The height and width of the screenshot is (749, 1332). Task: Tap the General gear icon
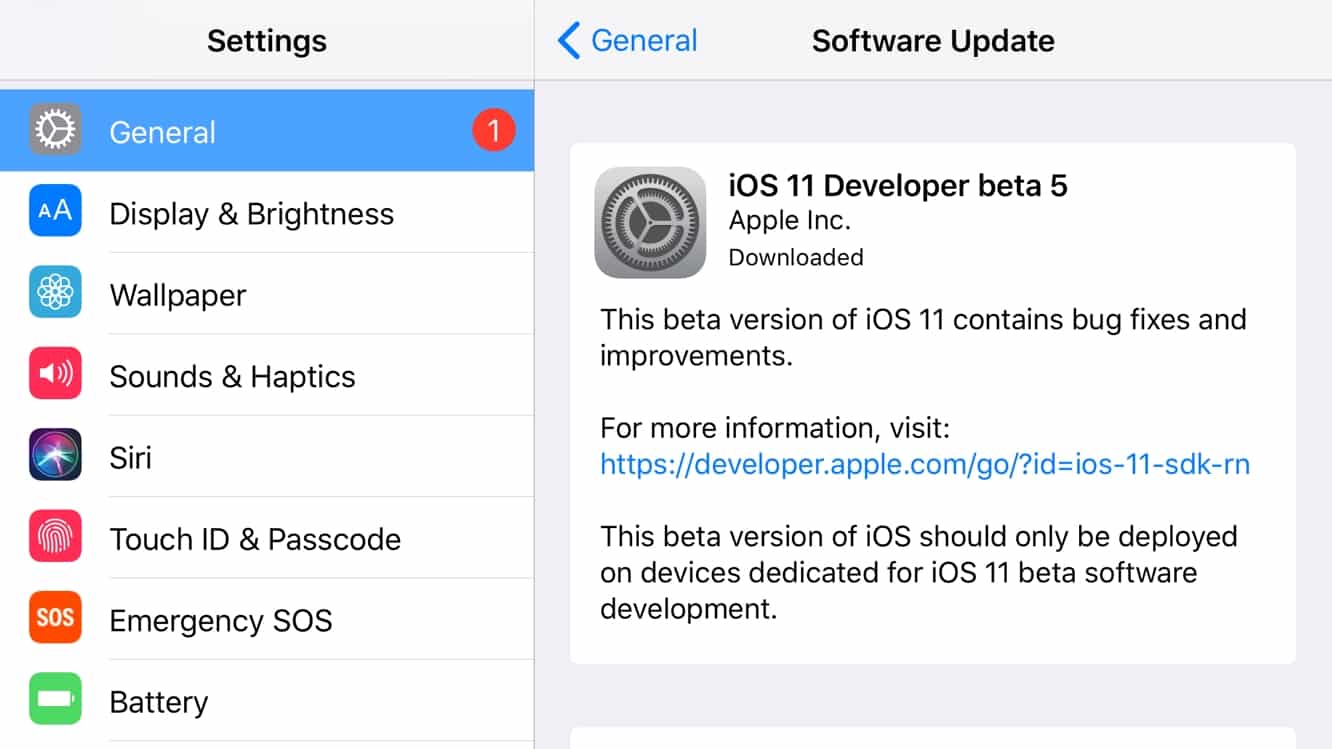[x=55, y=130]
